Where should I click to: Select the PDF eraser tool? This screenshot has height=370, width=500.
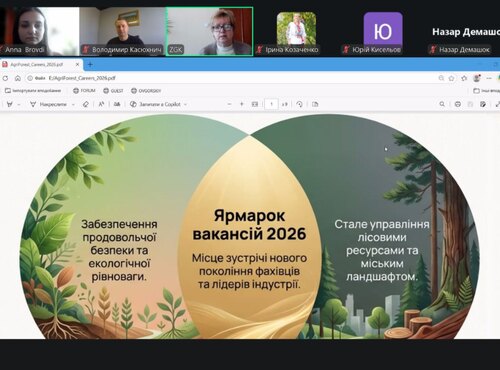coord(86,104)
